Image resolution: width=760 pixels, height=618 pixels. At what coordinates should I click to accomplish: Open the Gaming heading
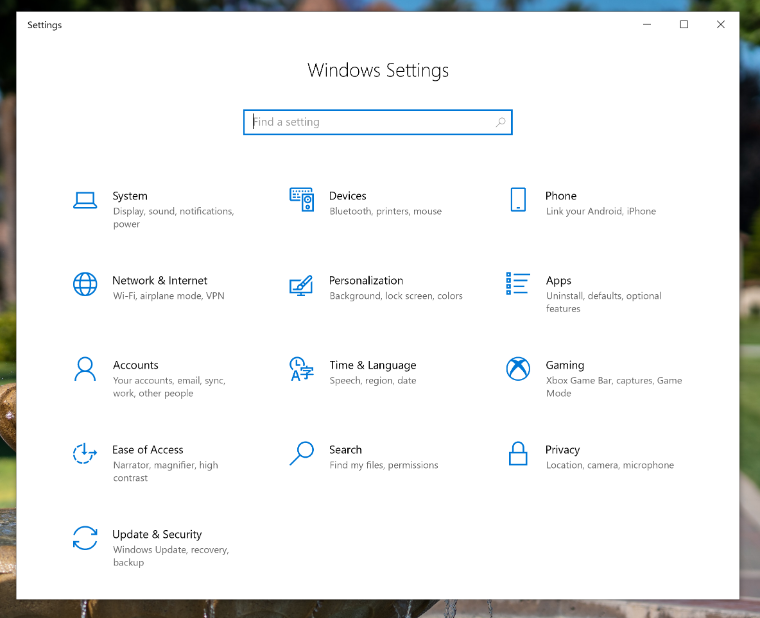point(565,365)
